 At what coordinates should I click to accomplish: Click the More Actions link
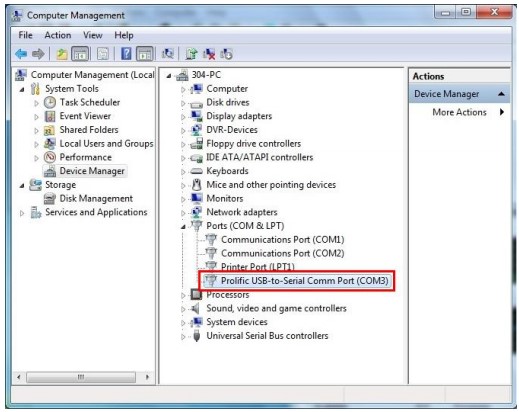459,112
